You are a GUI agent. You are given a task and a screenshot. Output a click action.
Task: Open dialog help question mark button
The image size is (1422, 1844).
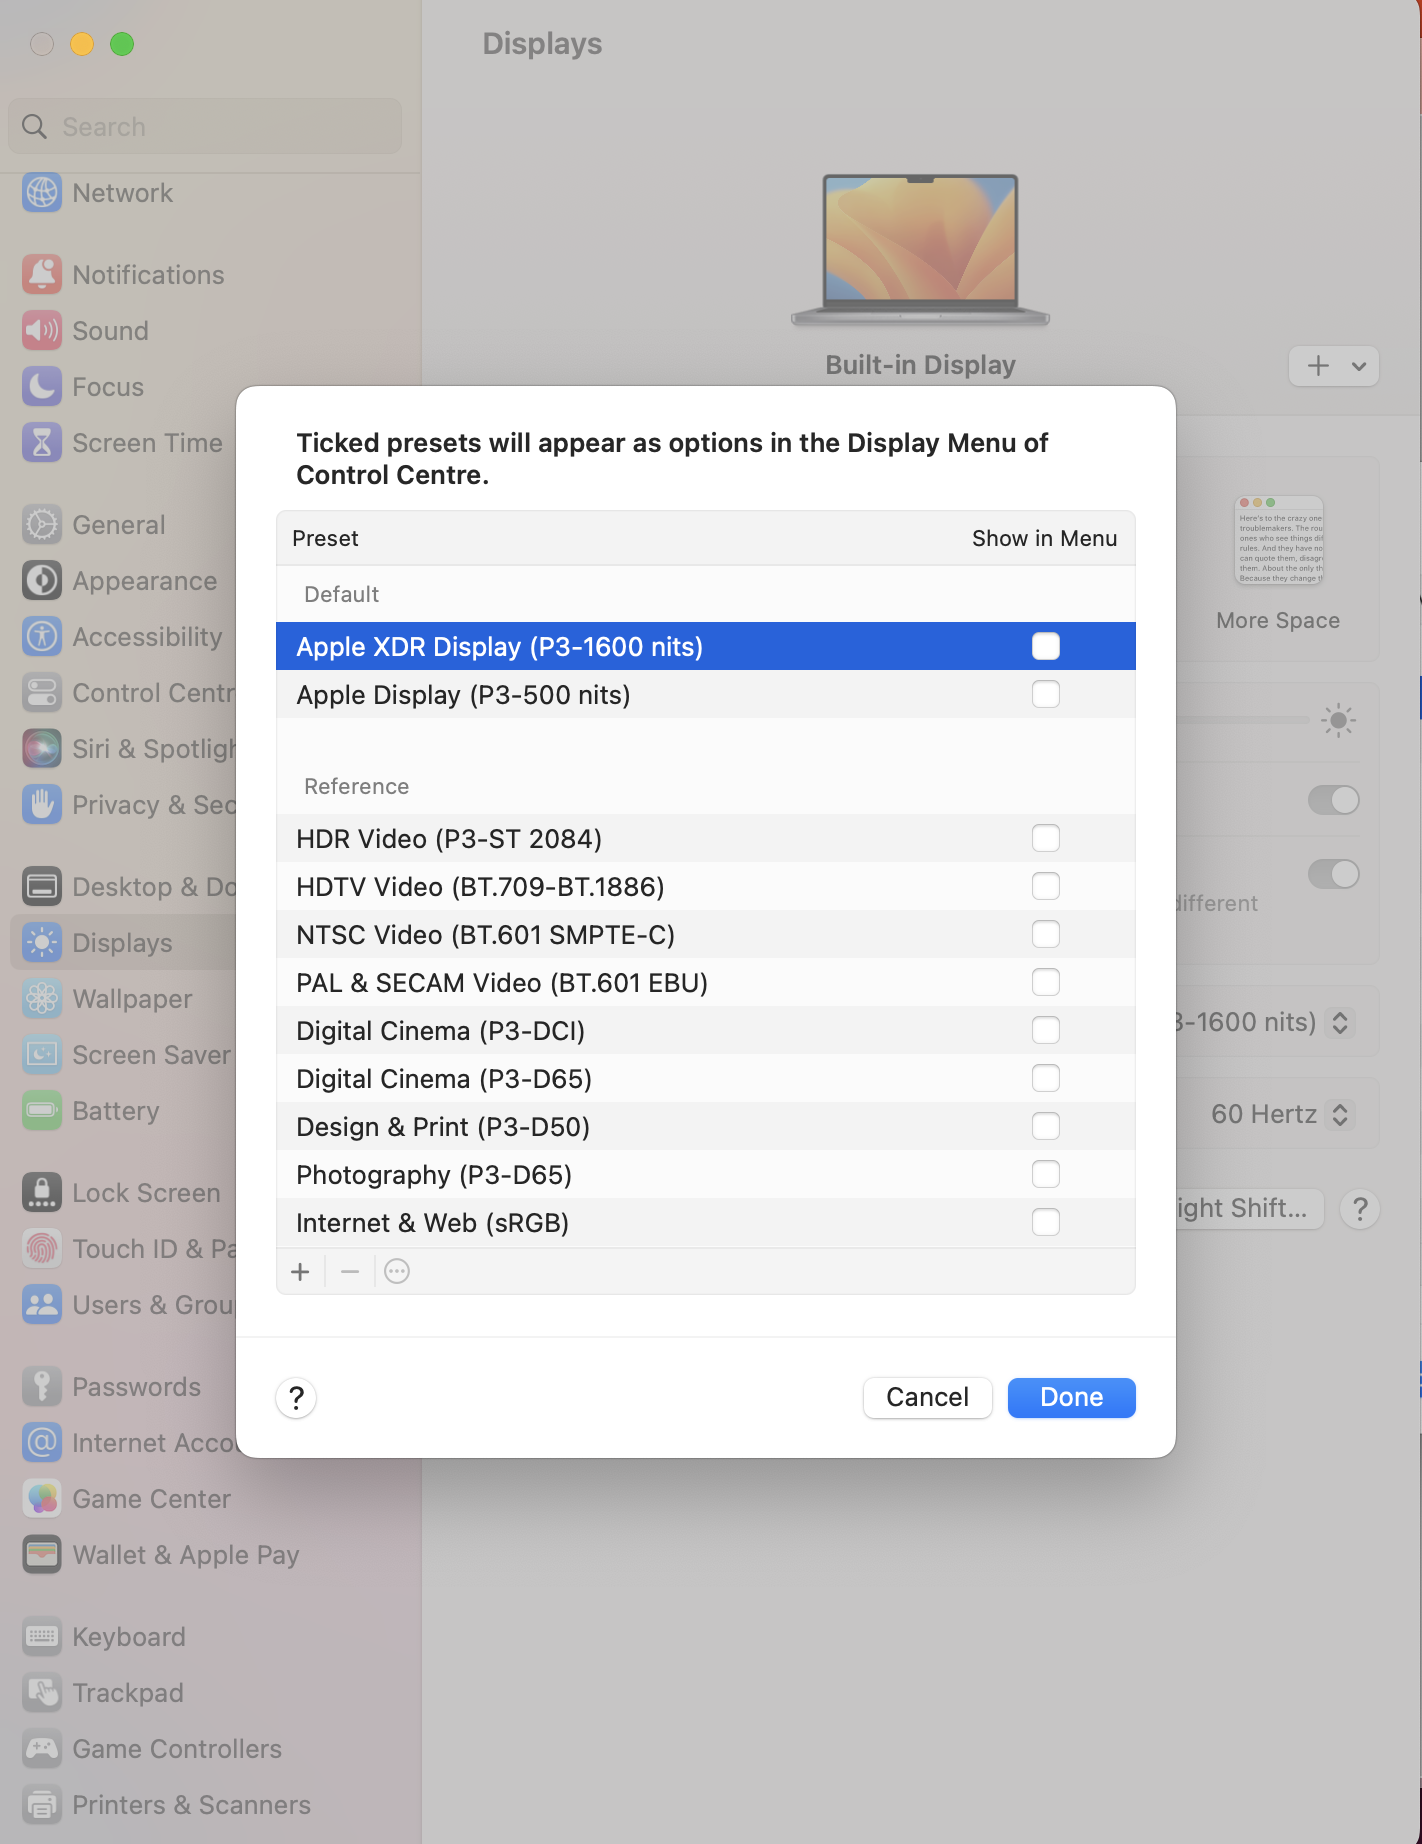(x=296, y=1398)
